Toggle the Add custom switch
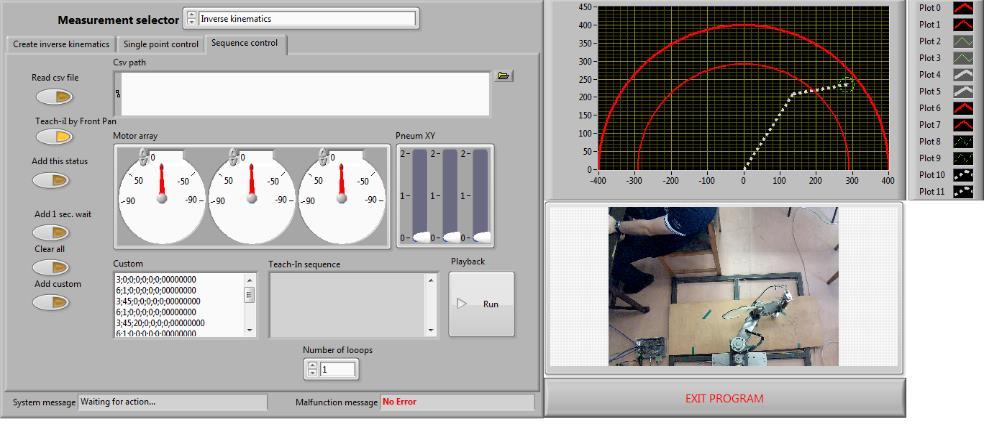Image resolution: width=984 pixels, height=446 pixels. 51,302
